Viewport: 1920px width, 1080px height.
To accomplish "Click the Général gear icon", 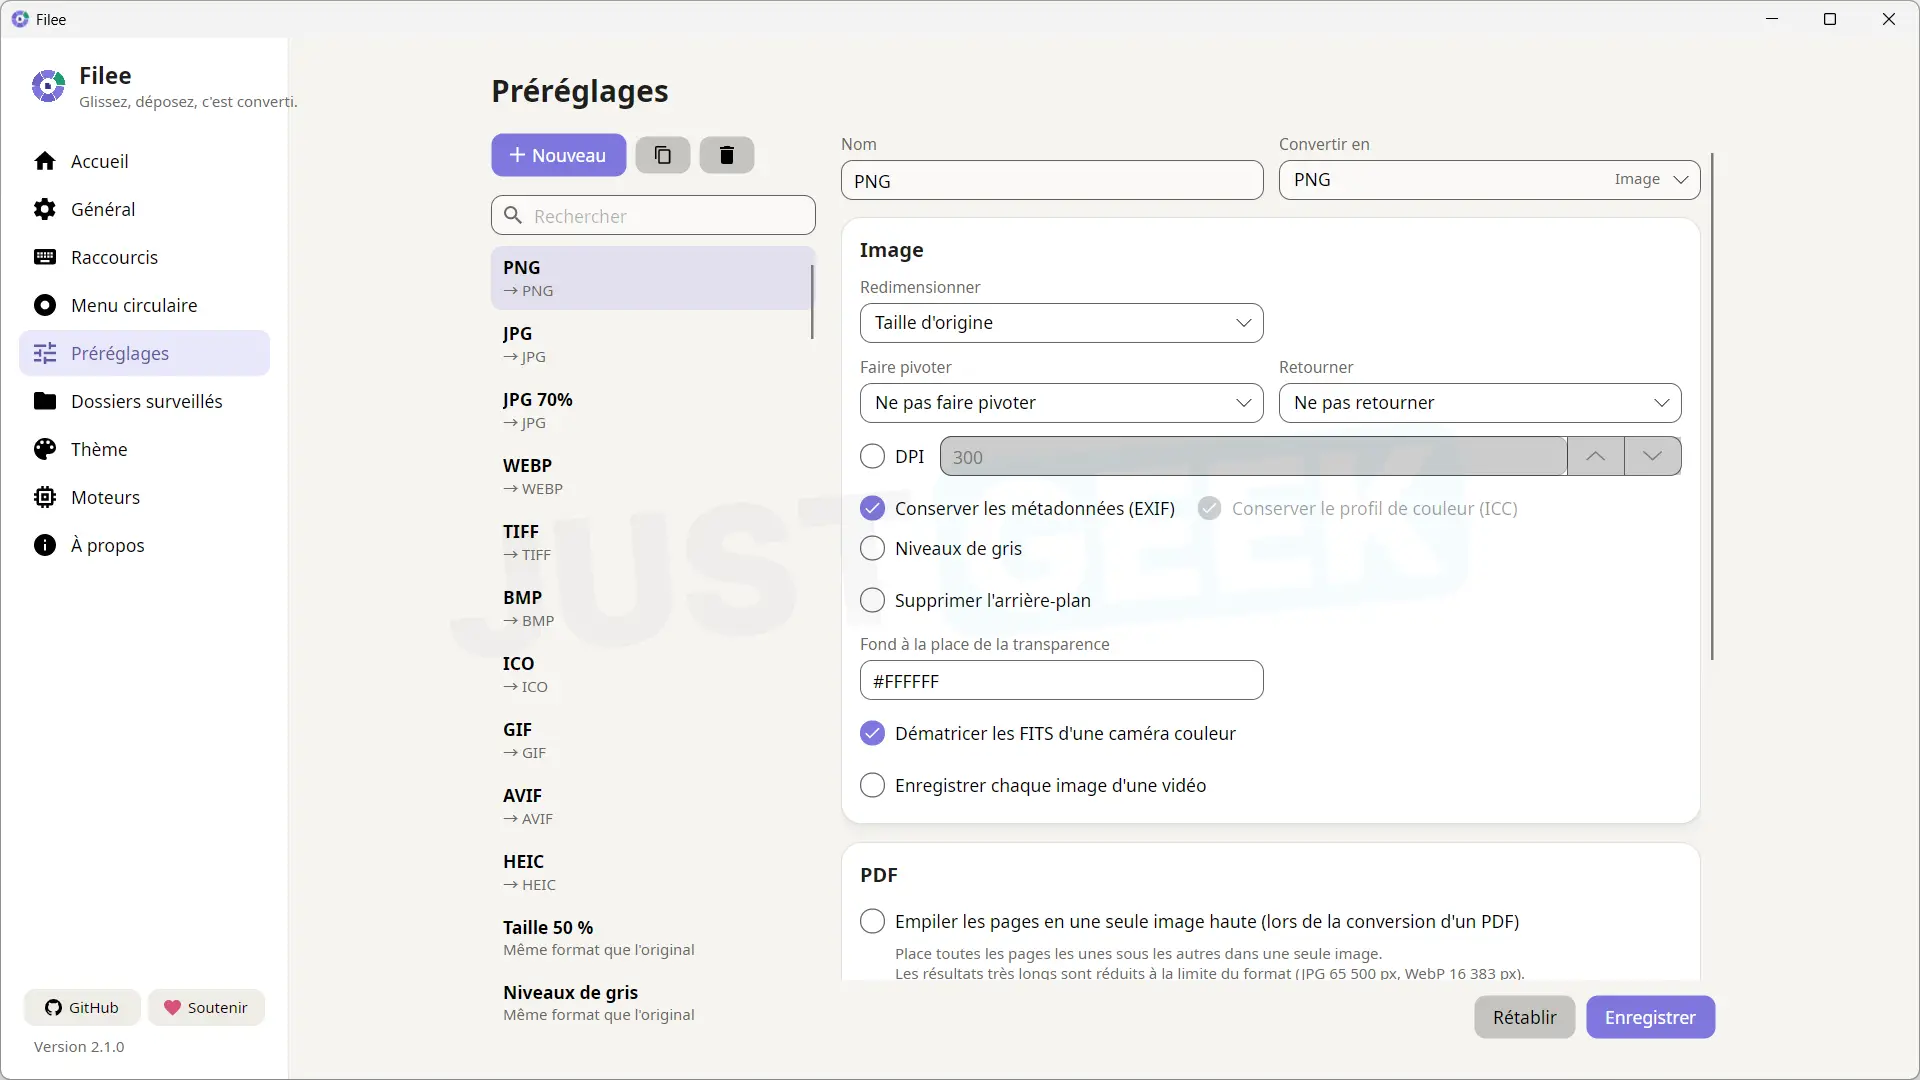I will point(45,209).
